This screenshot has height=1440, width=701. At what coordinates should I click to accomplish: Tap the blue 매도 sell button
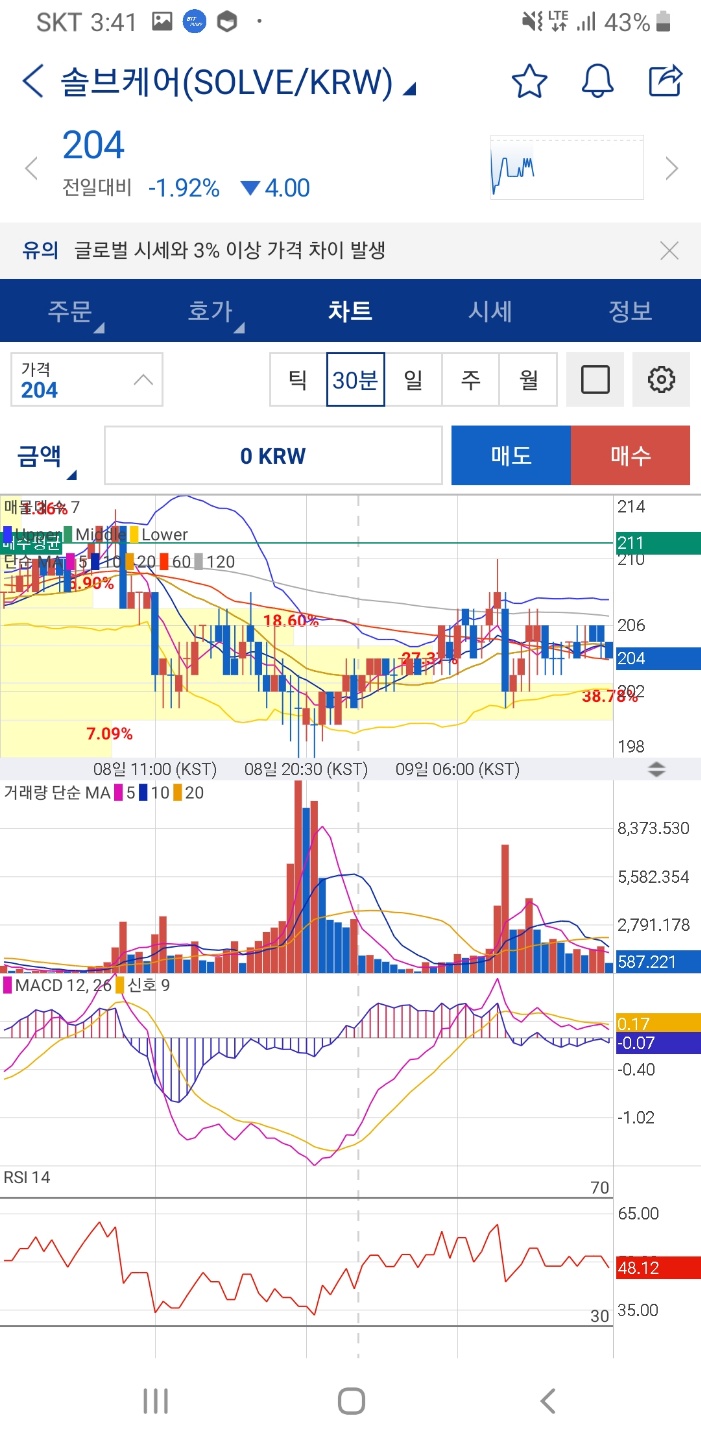[511, 456]
